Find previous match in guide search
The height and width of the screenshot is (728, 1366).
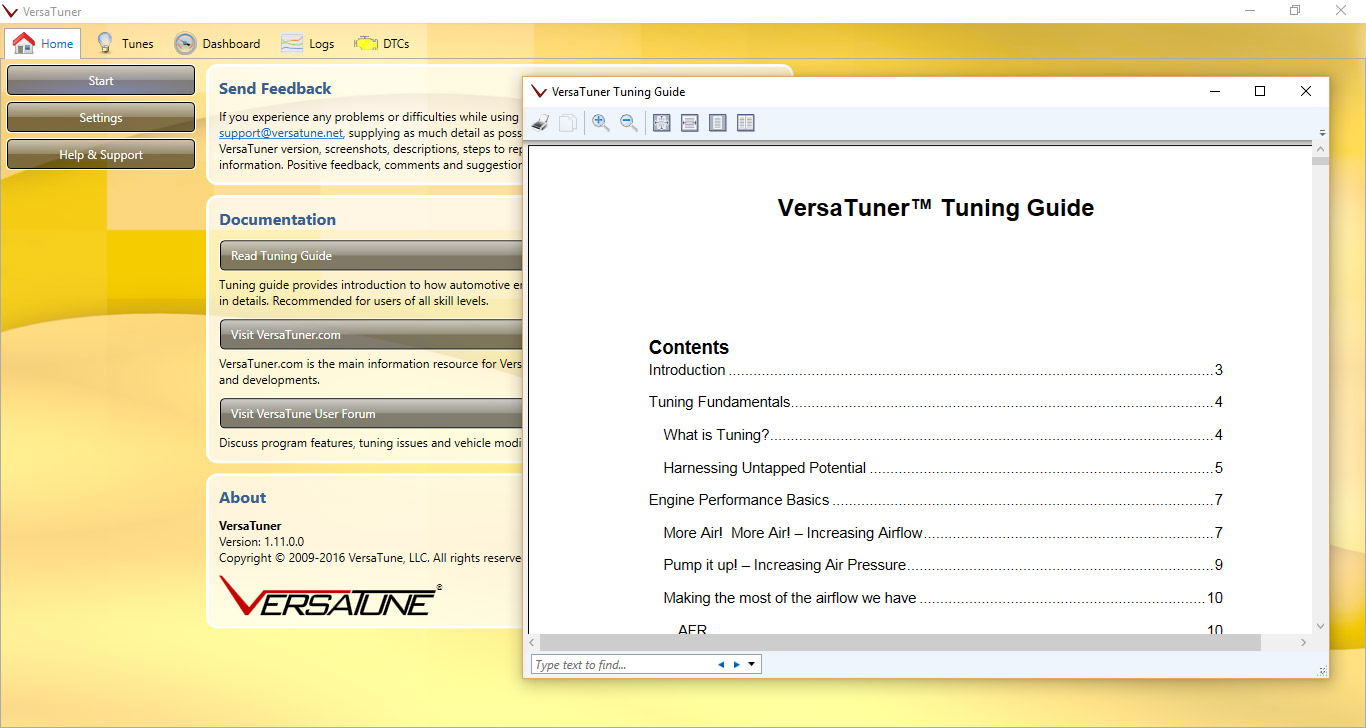click(721, 664)
